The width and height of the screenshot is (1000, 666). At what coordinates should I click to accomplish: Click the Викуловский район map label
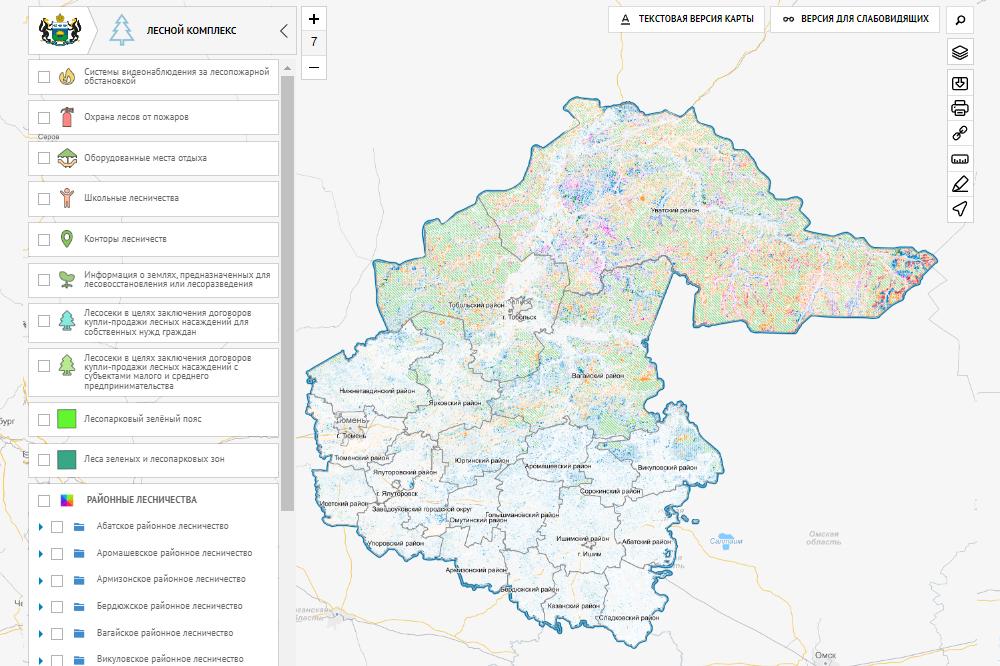click(667, 468)
